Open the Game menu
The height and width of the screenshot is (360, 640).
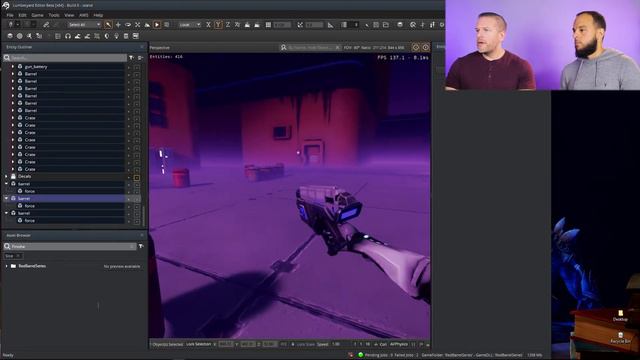[x=38, y=15]
